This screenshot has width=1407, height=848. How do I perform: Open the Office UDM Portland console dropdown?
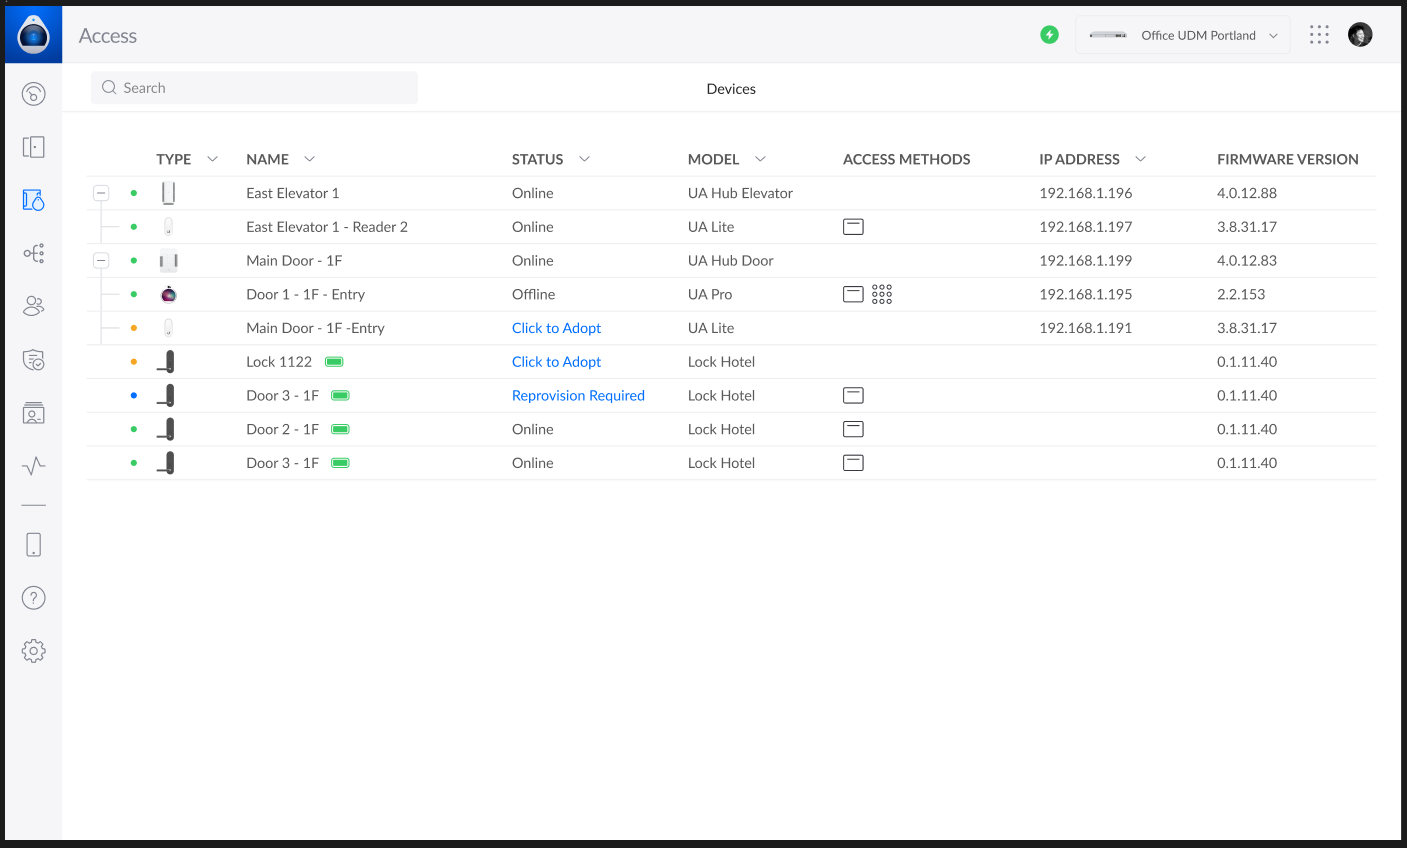point(1182,35)
